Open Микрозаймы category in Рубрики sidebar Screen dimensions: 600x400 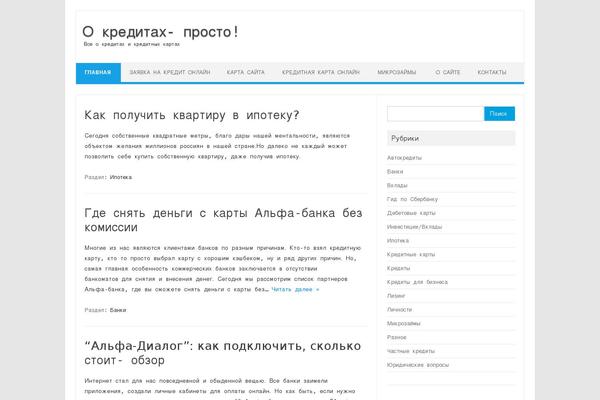click(404, 323)
